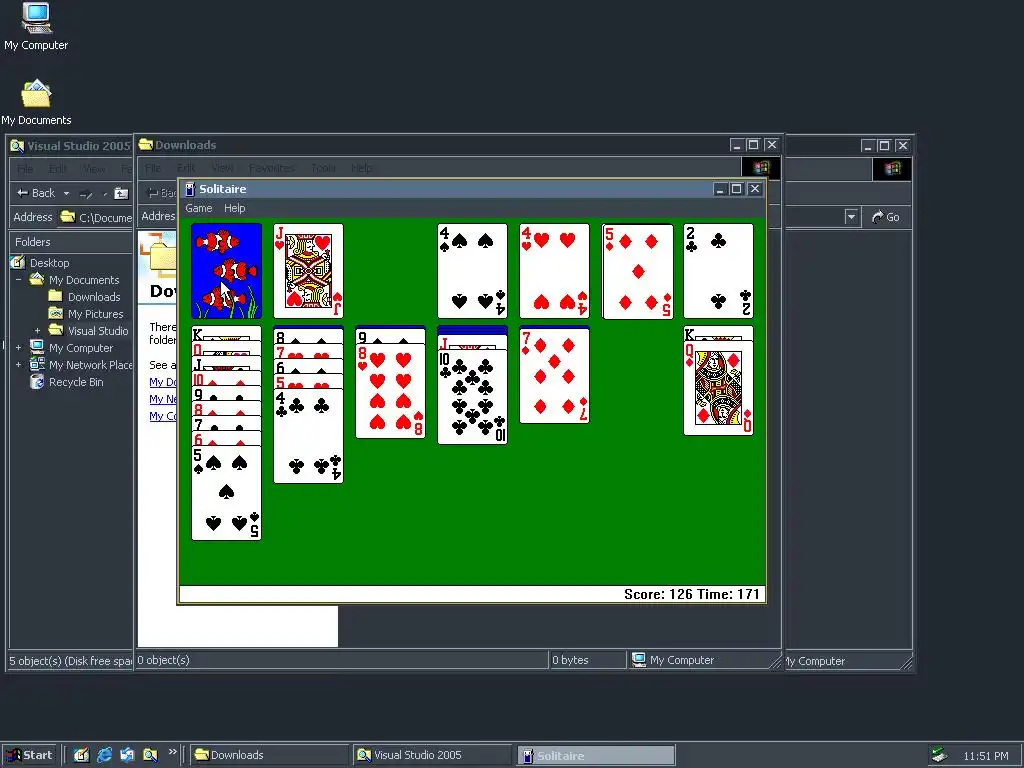1024x768 pixels.
Task: Expand the My Computer tree node
Action: tap(18, 347)
